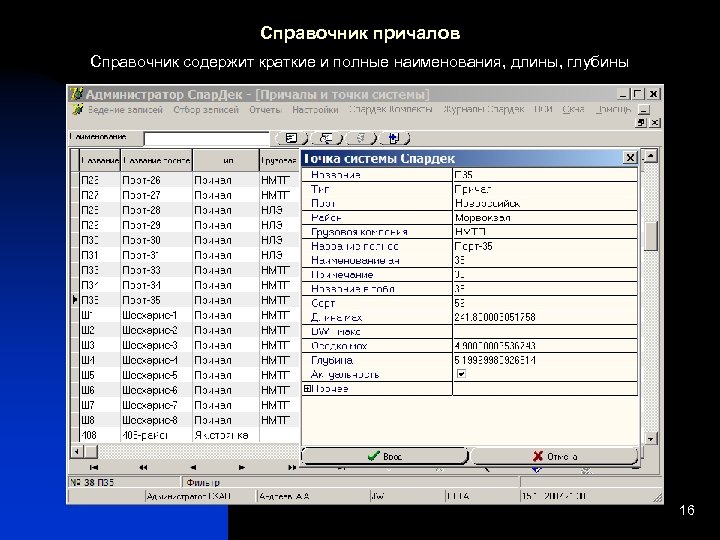Click the application icon at the menu bar's left
Screen dimensions: 720x540
point(78,109)
